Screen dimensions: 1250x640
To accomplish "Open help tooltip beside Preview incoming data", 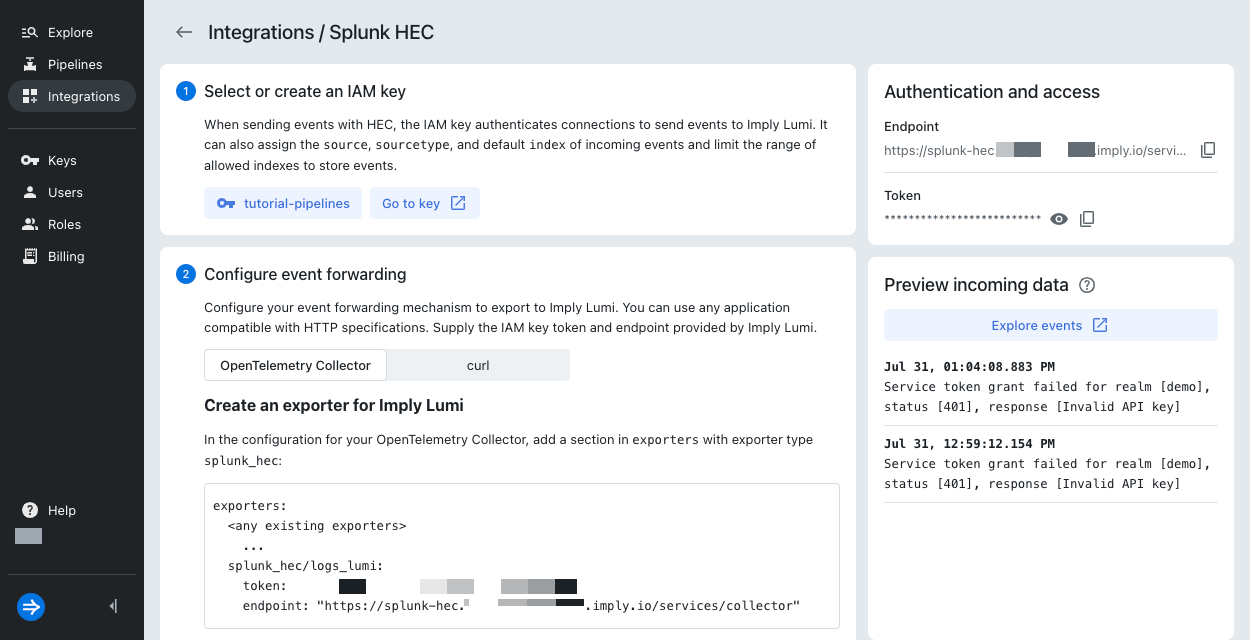I will [x=1088, y=285].
